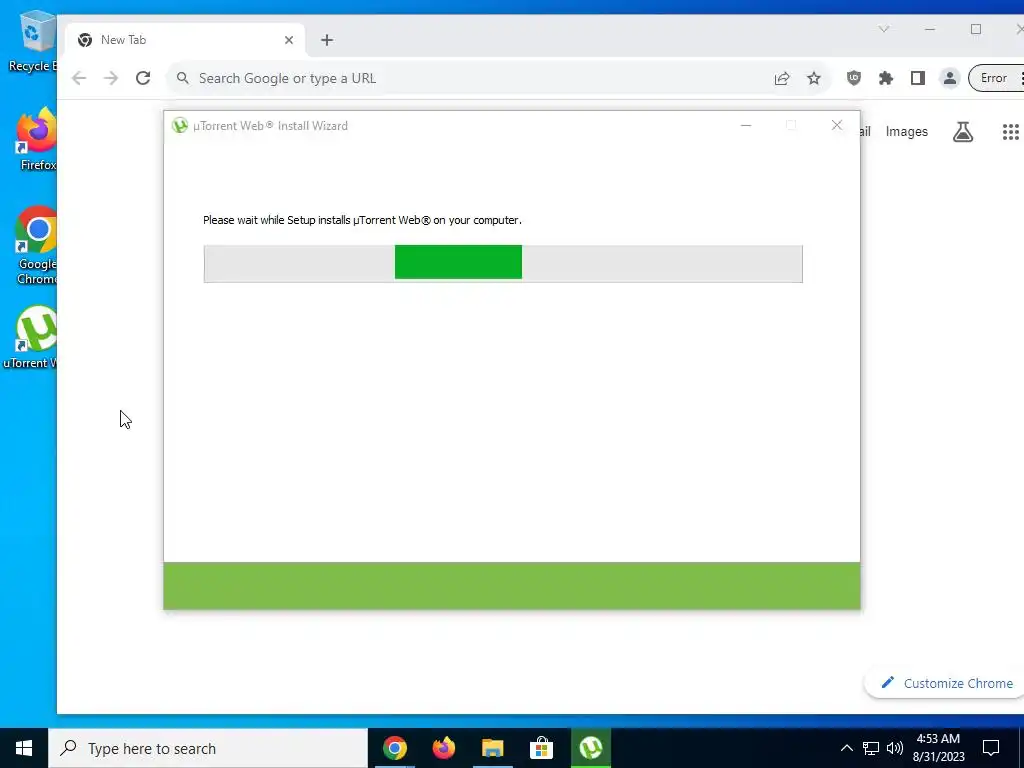Image resolution: width=1024 pixels, height=768 pixels.
Task: Open the Windows Start menu
Action: pos(24,748)
